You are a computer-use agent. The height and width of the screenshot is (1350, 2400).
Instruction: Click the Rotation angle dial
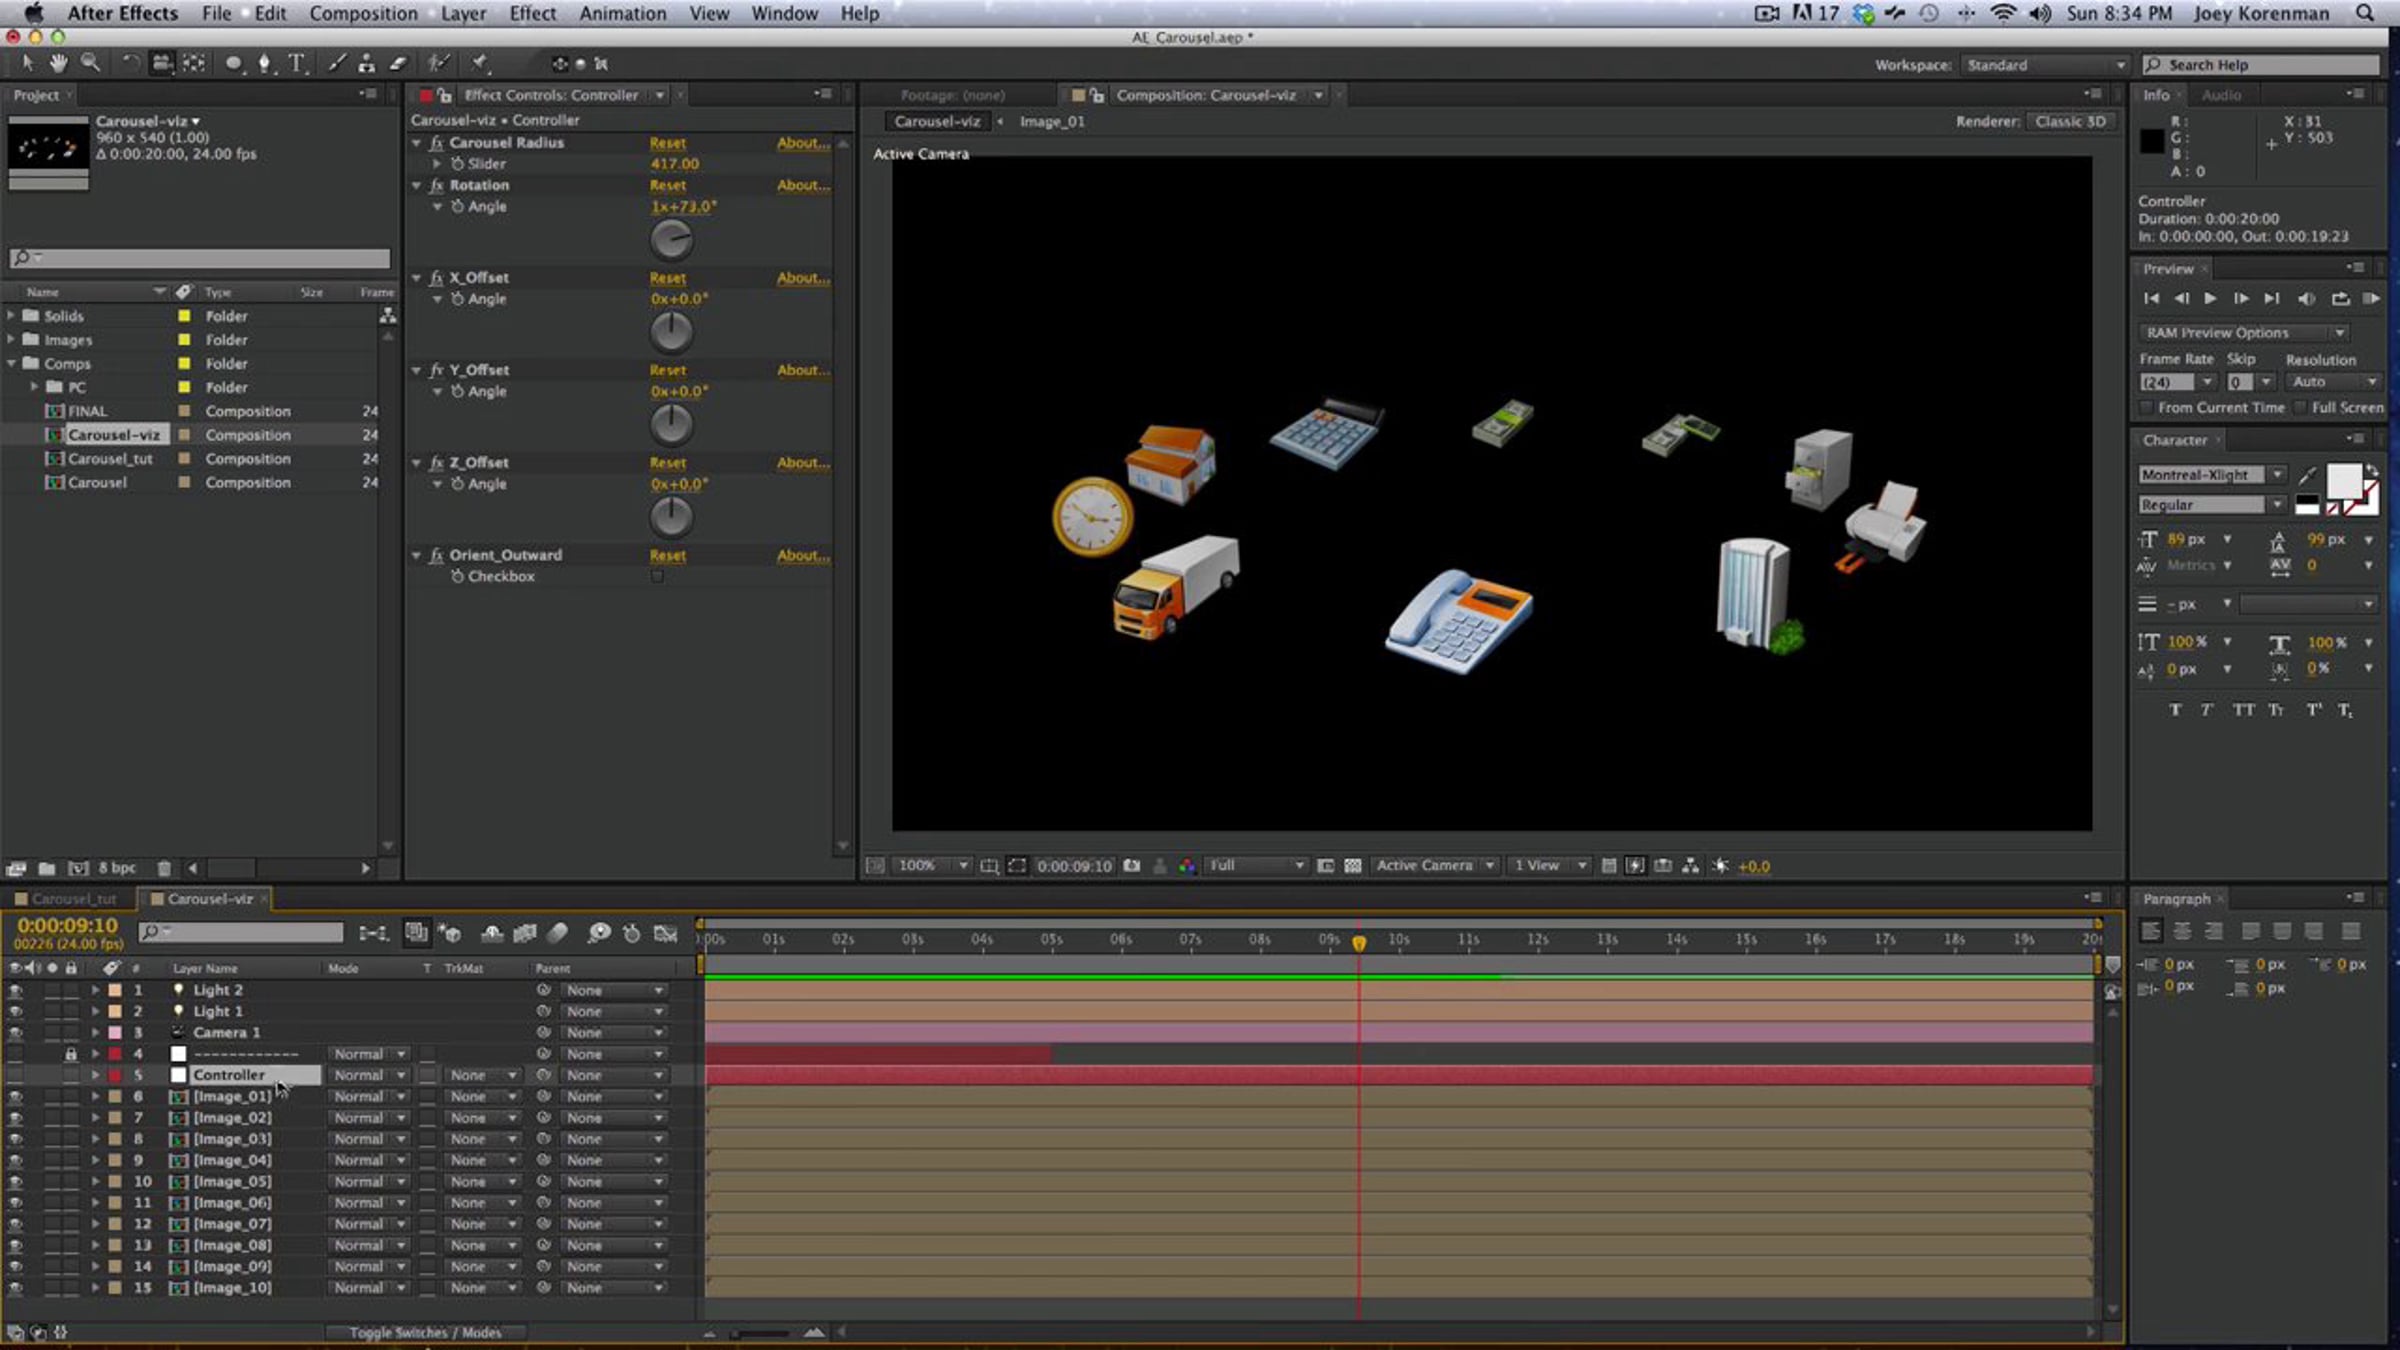[671, 240]
